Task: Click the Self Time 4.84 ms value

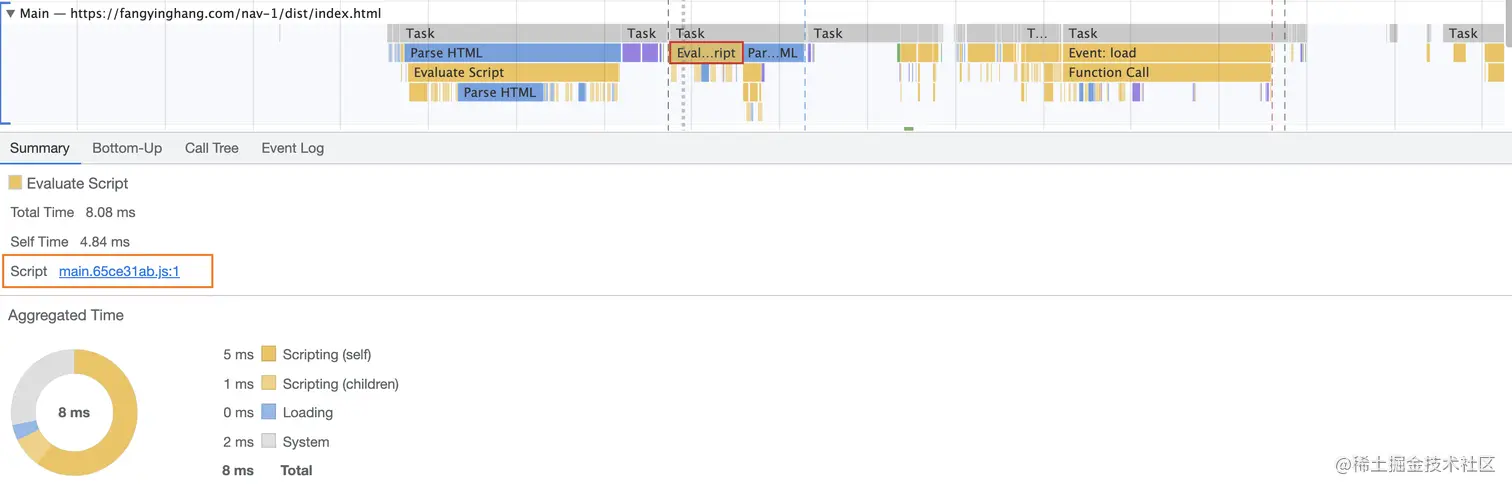Action: tap(105, 241)
